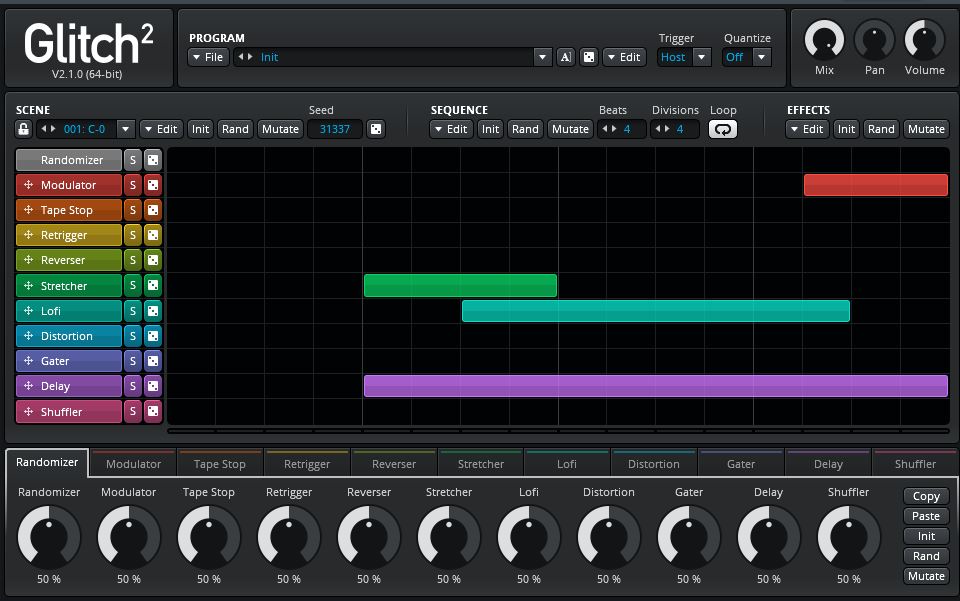Click the Distortion row dice icon

coord(153,336)
